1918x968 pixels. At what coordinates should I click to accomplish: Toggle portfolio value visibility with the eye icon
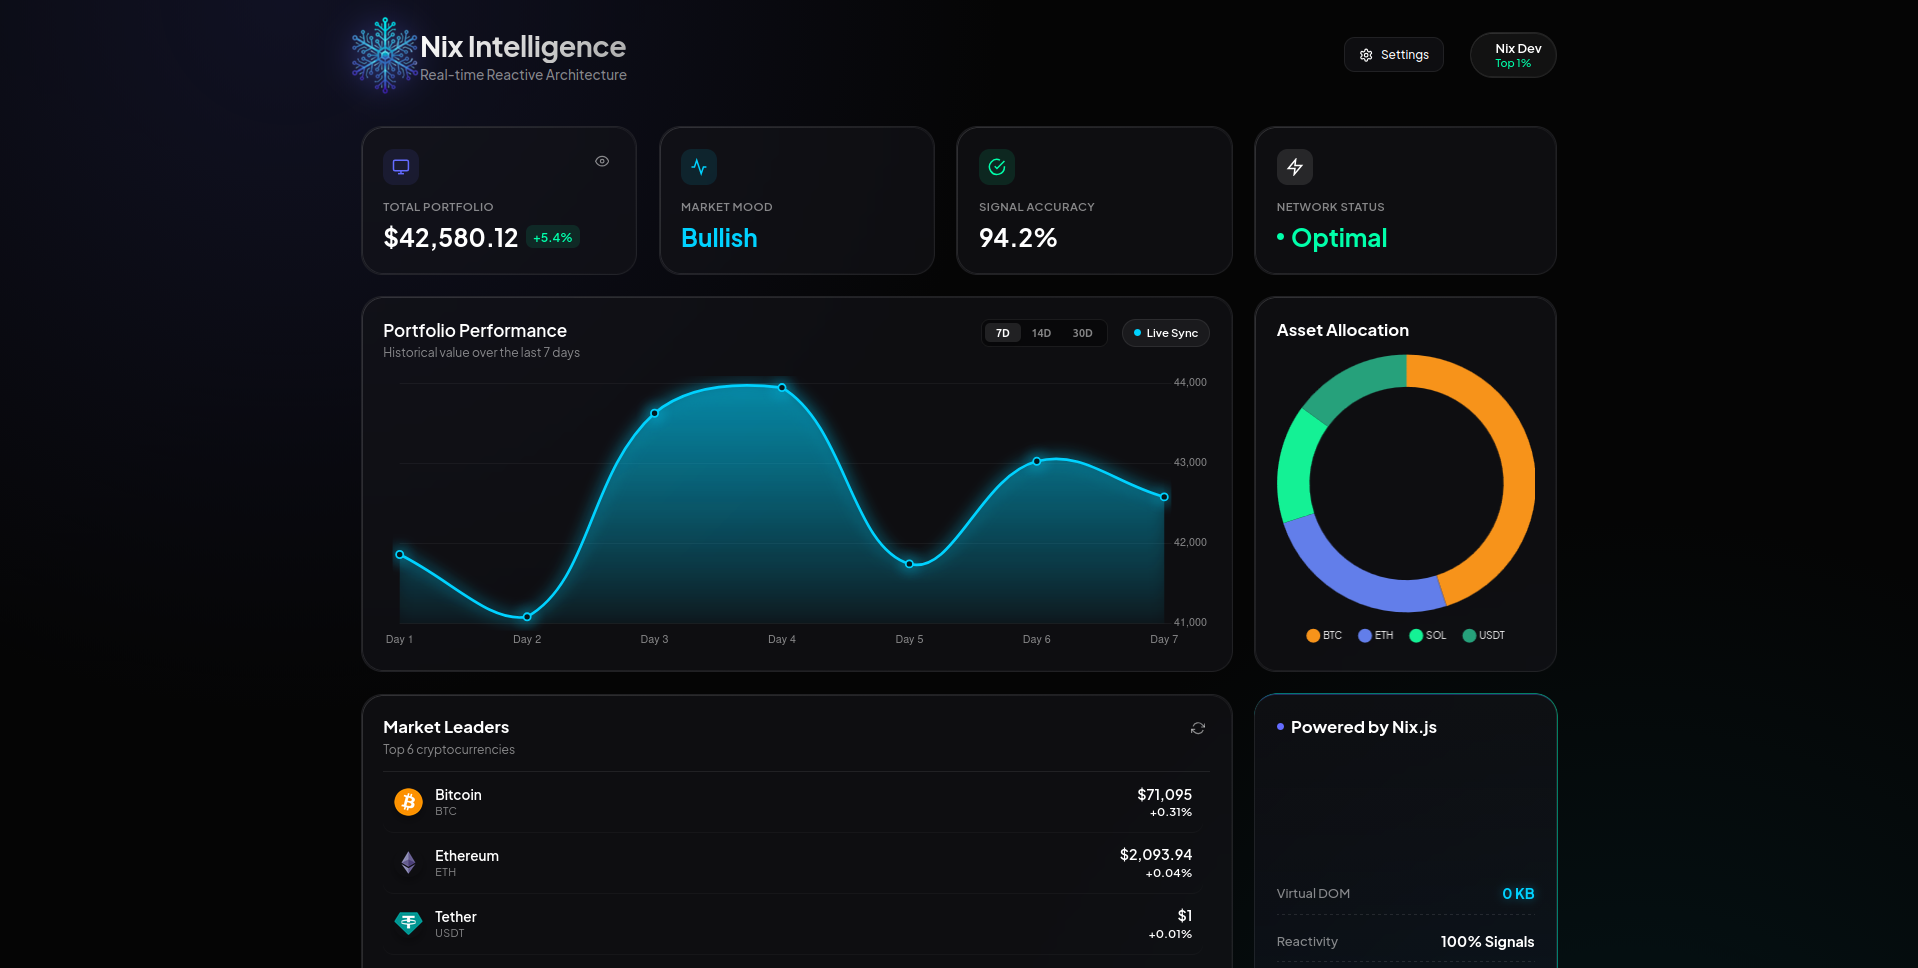(602, 160)
